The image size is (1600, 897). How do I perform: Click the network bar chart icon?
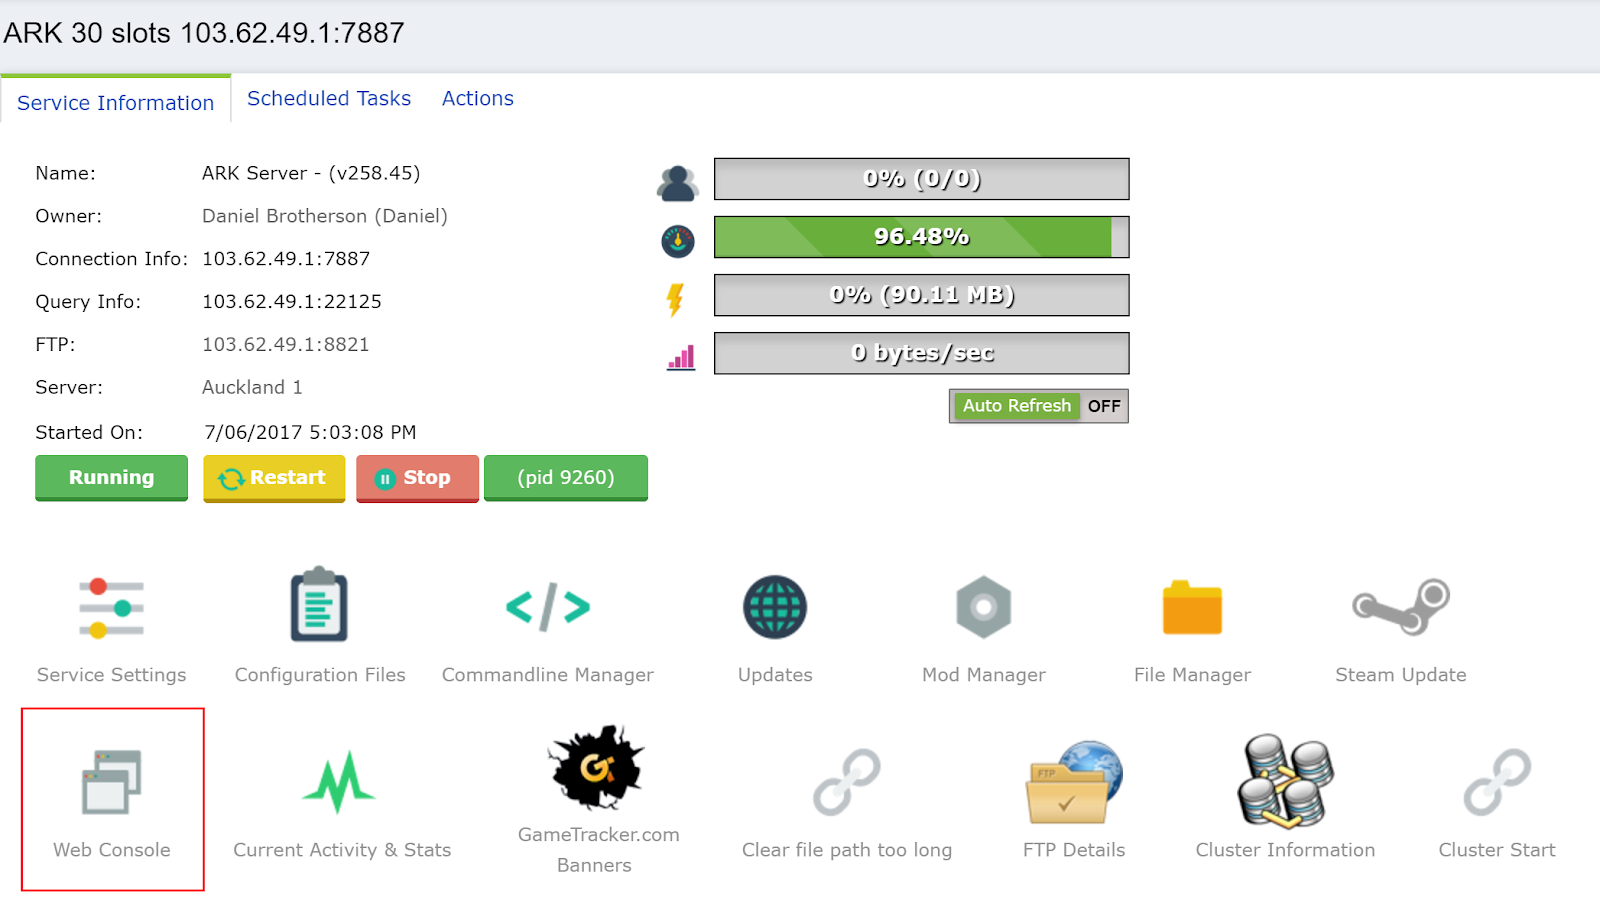coord(681,357)
